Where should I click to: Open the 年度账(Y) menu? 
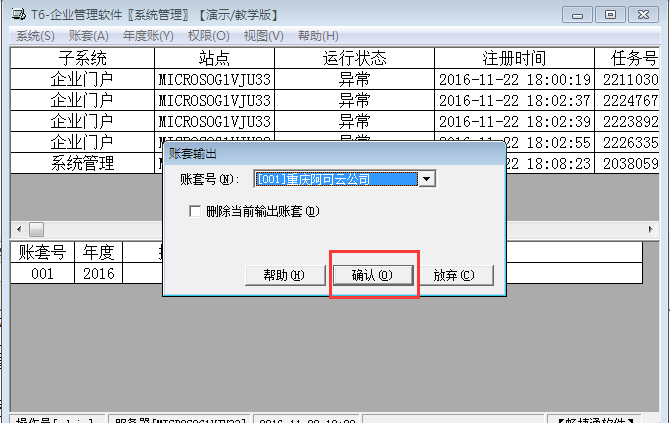[x=148, y=36]
